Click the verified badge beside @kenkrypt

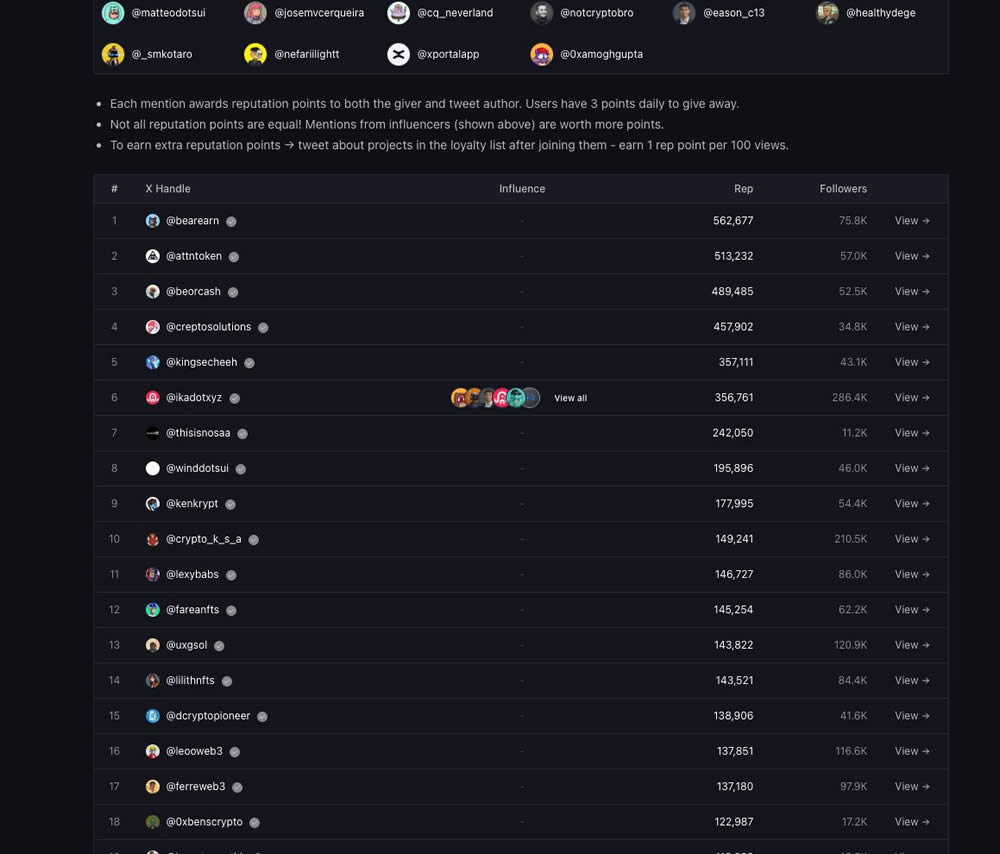coord(230,504)
